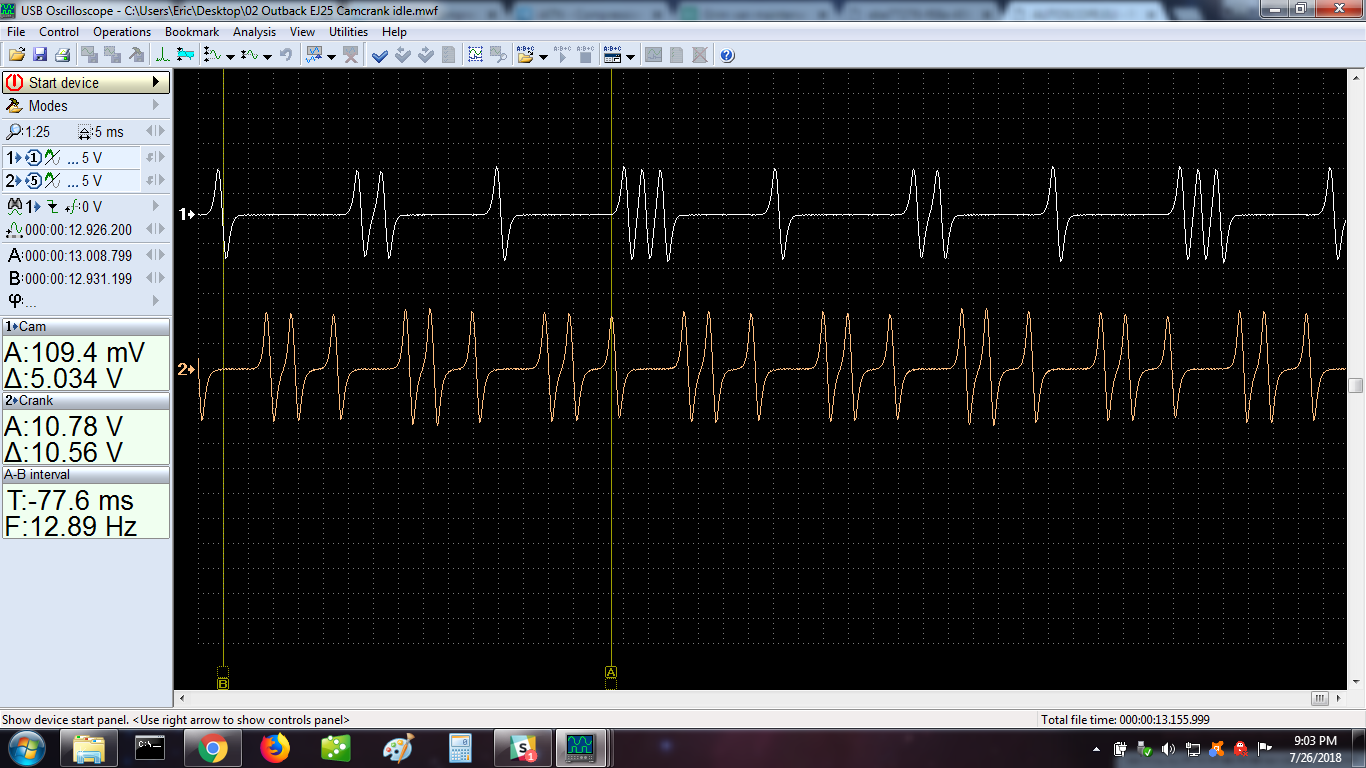Select the signal measurement toolbar icon
Screen dimensions: 1366x768
188,55
